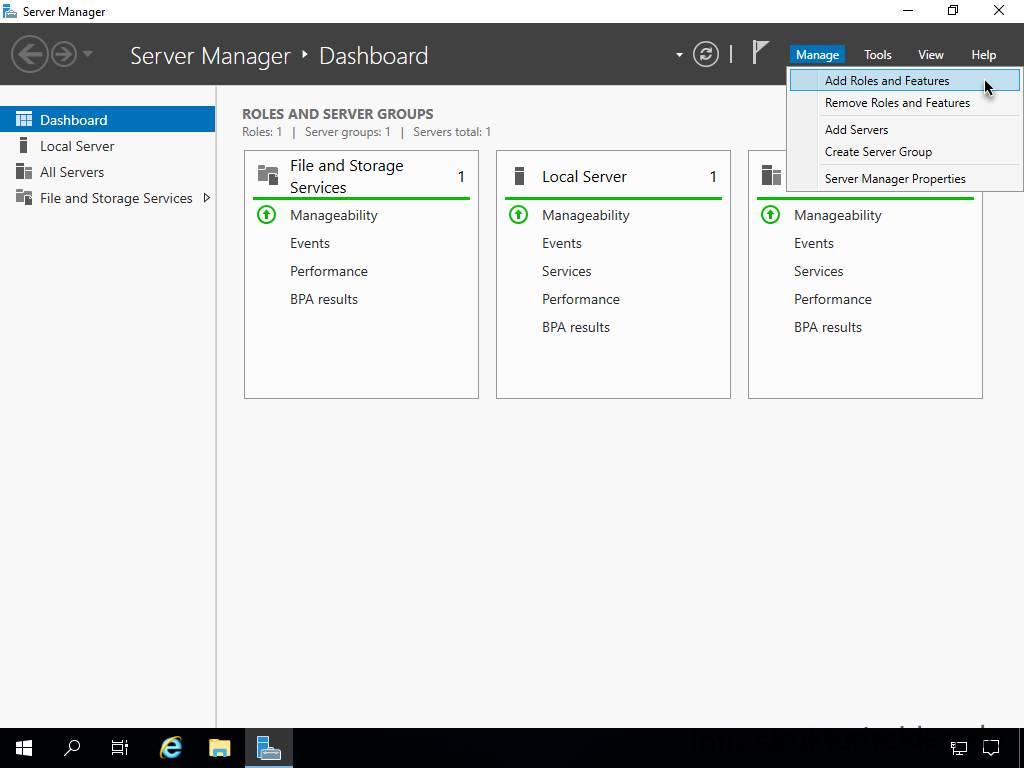Open File and Storage Services tile title
This screenshot has width=1024, height=768.
(347, 176)
